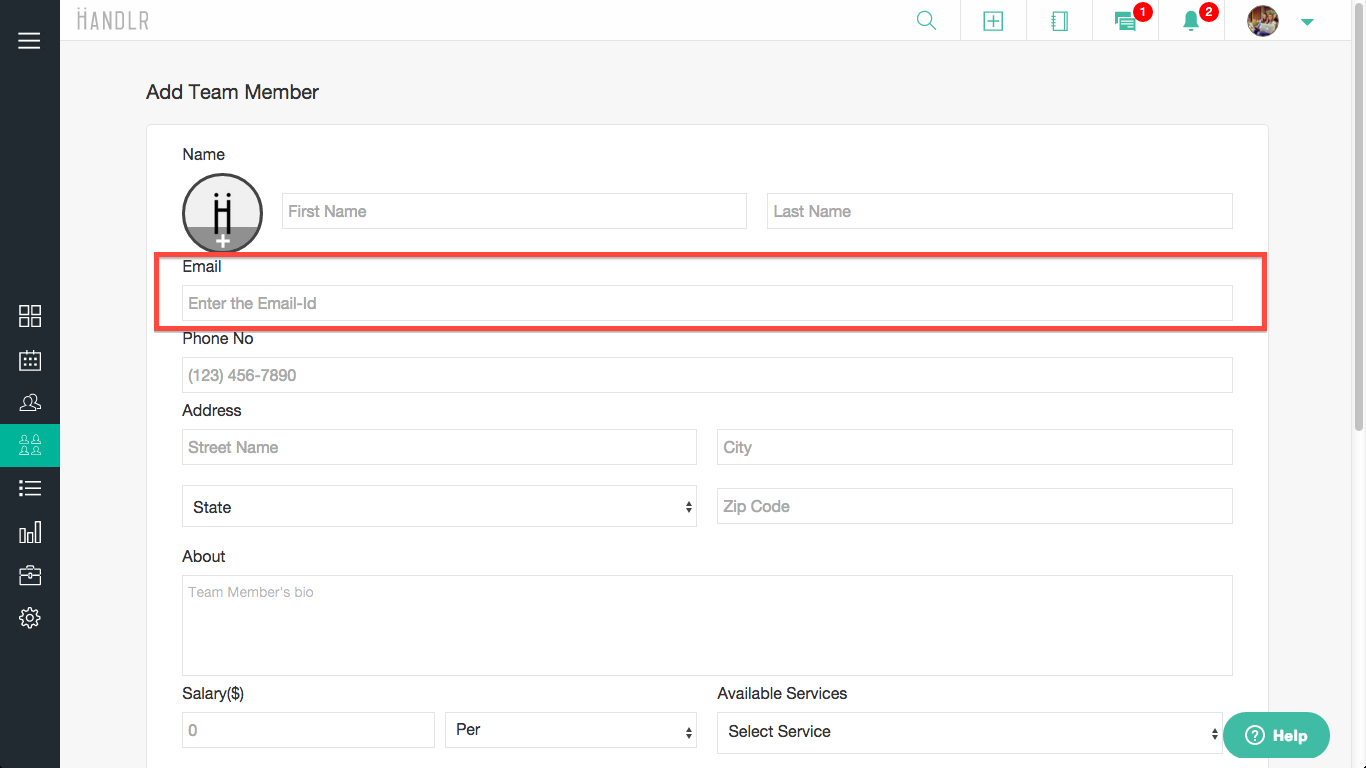Open the list icon in sidebar
This screenshot has height=768, width=1366.
[30, 488]
